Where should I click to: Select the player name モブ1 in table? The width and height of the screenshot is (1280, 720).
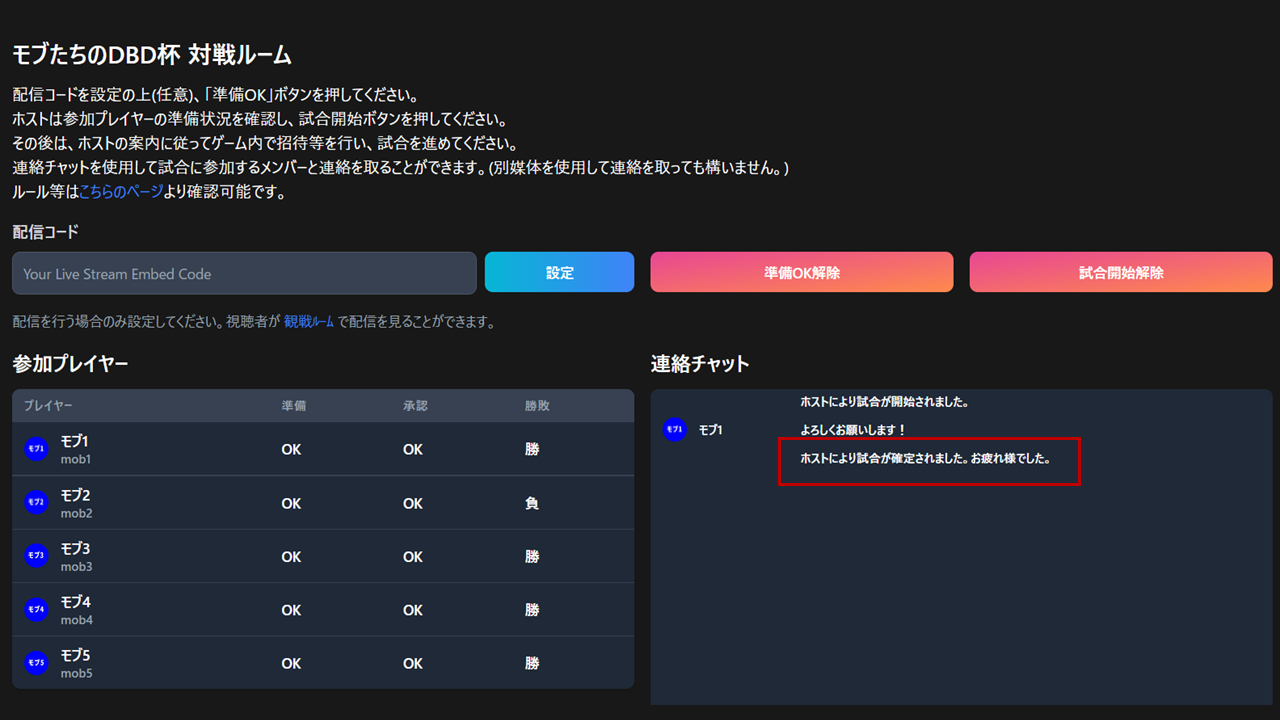coord(75,441)
